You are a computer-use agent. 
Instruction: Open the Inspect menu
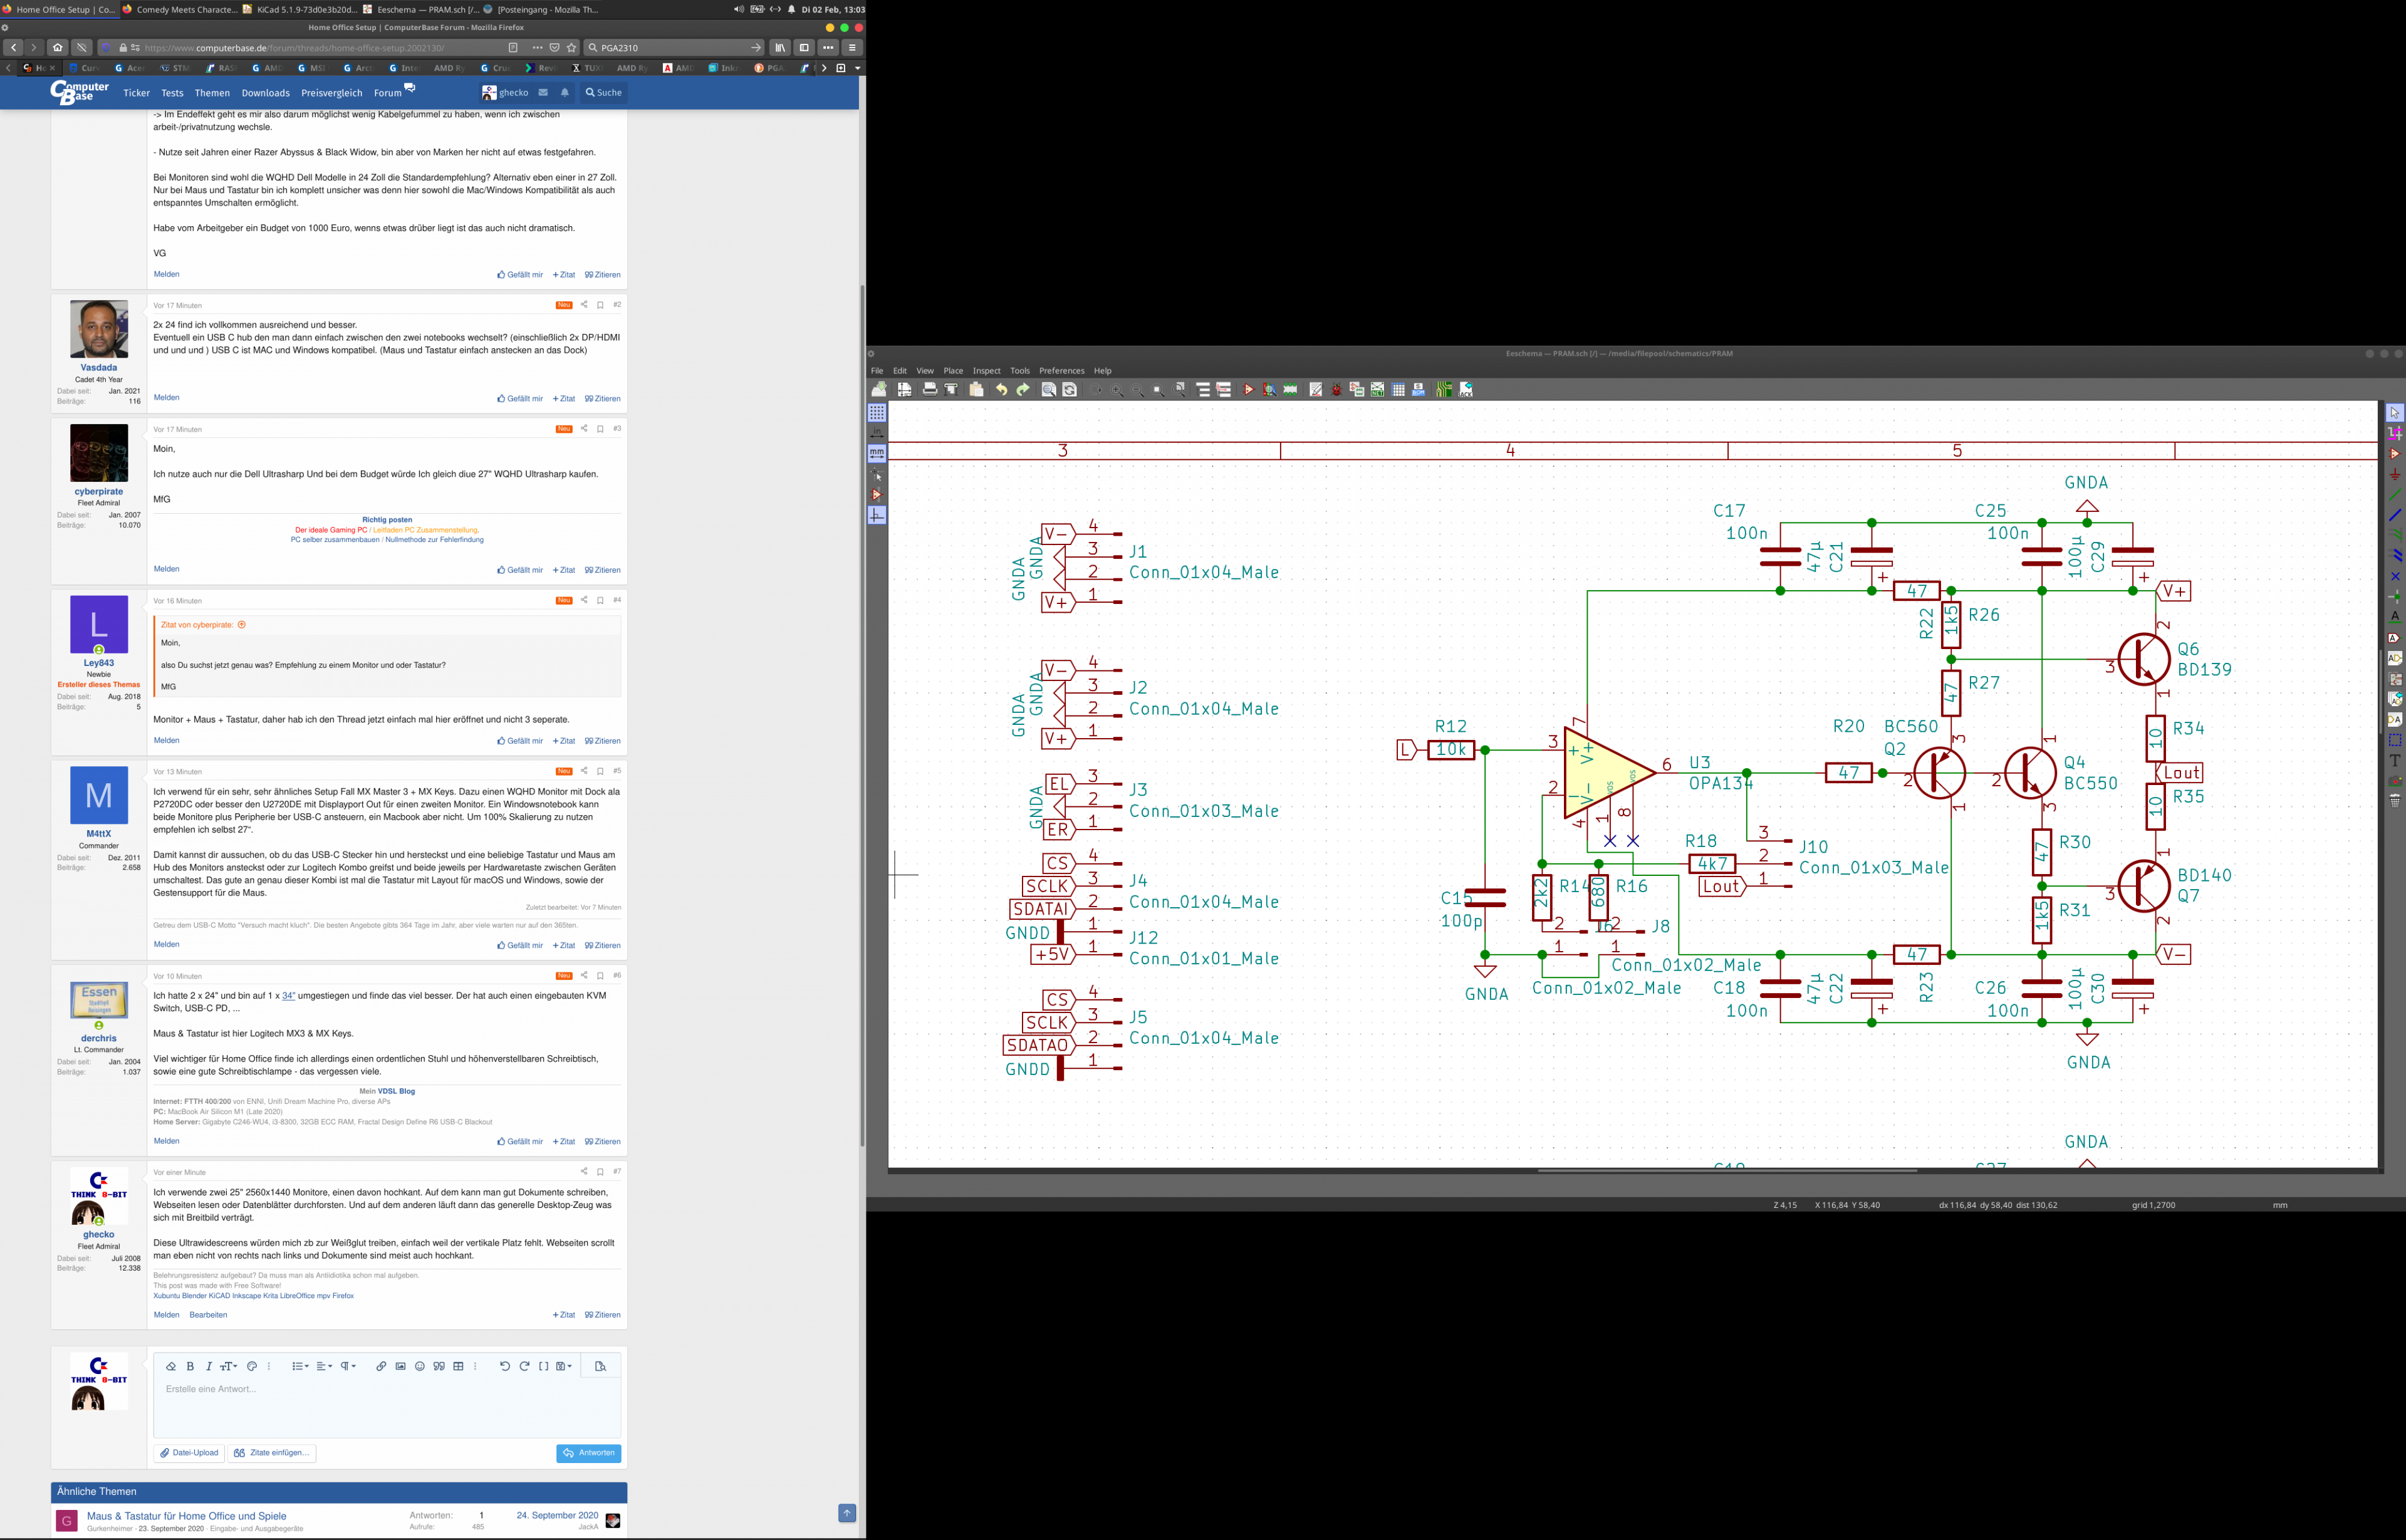coord(986,371)
